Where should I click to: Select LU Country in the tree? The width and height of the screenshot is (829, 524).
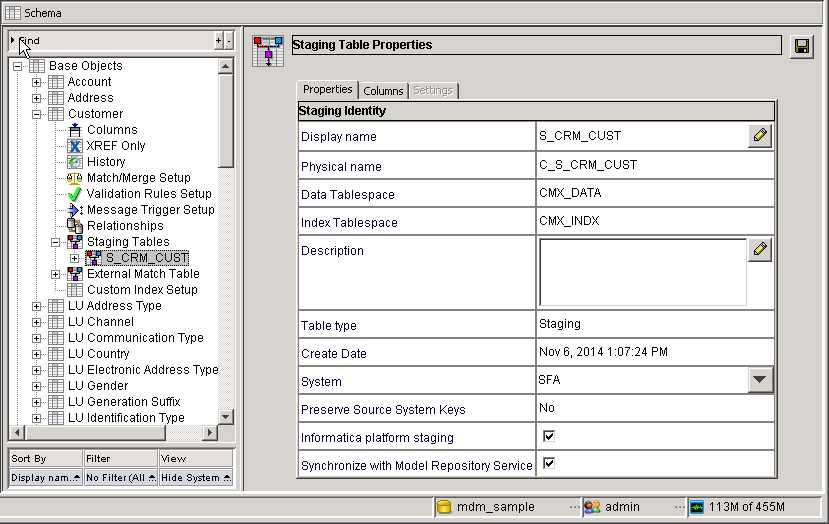click(x=99, y=354)
